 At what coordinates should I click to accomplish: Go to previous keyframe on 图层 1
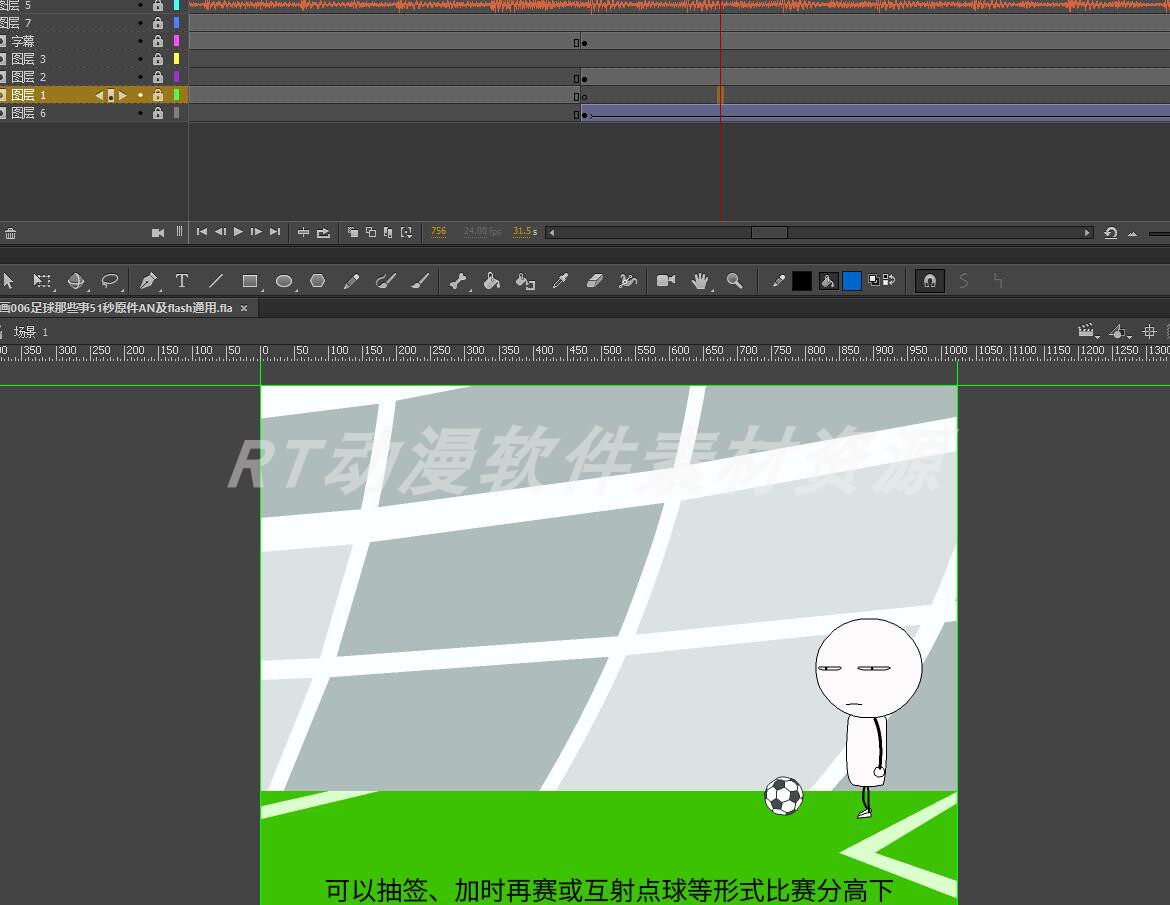pos(98,95)
